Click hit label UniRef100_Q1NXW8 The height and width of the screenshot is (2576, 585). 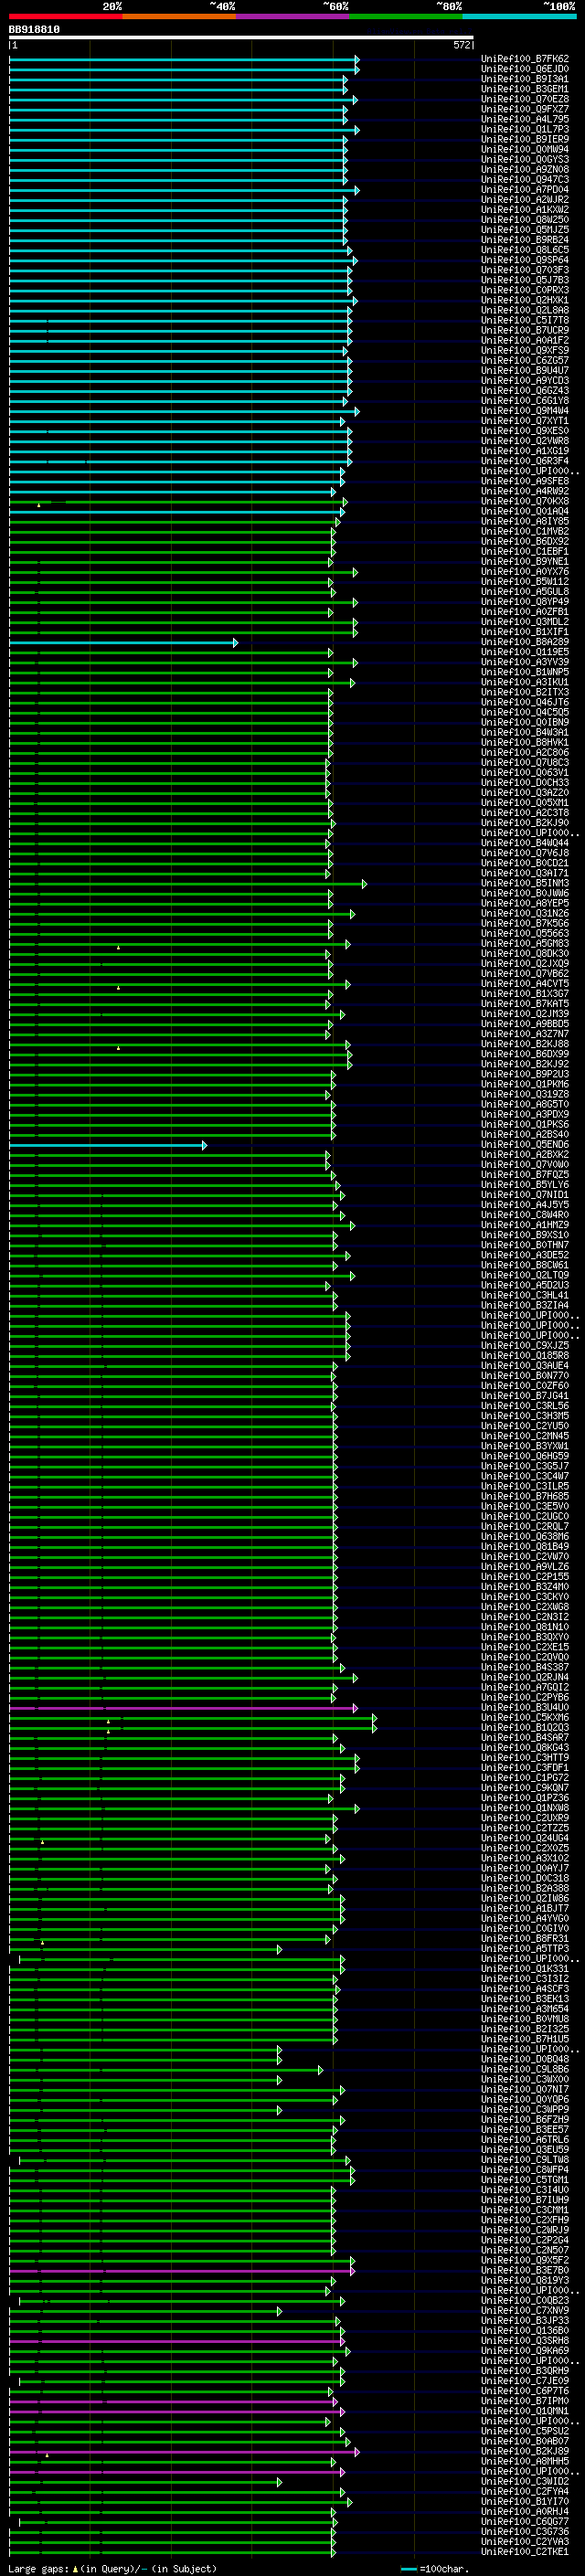525,1808
